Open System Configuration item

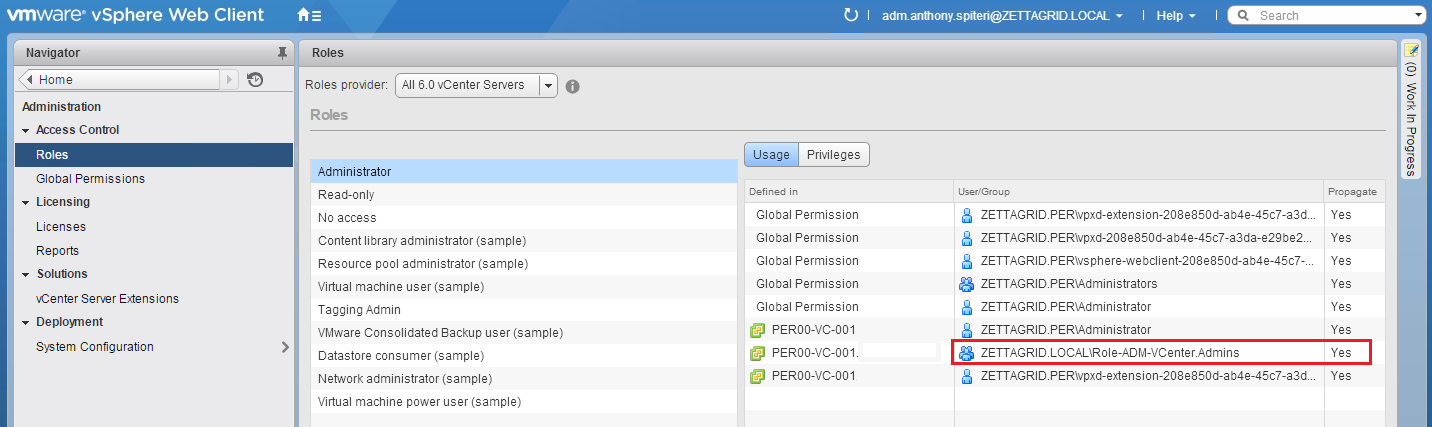(x=95, y=347)
